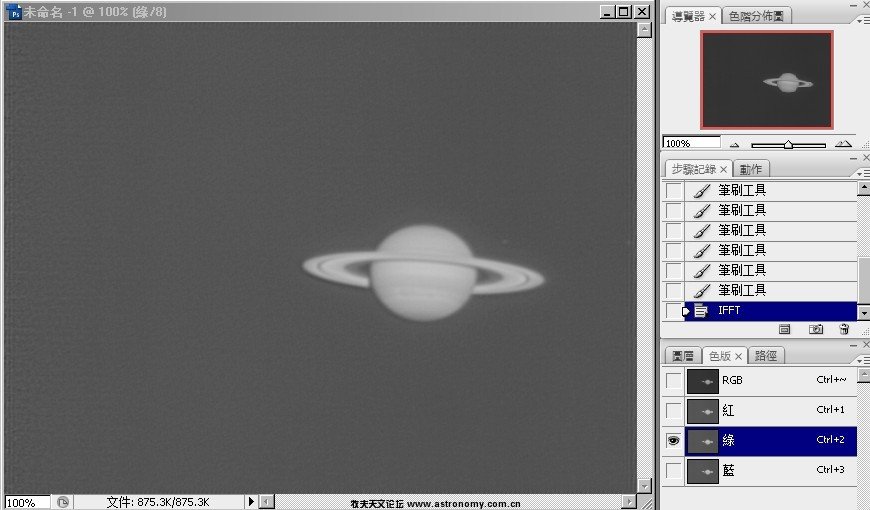Click Channels panel scrollbar up arrow
Image resolution: width=870 pixels, height=510 pixels.
click(863, 376)
